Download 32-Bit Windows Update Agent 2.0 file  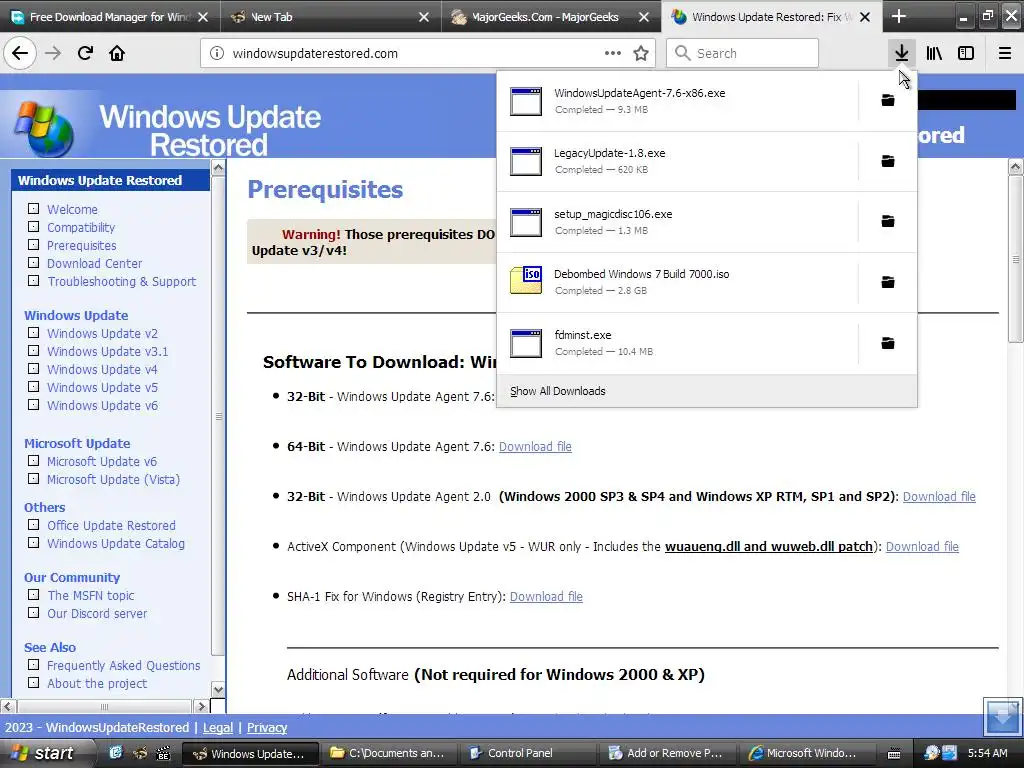(939, 496)
